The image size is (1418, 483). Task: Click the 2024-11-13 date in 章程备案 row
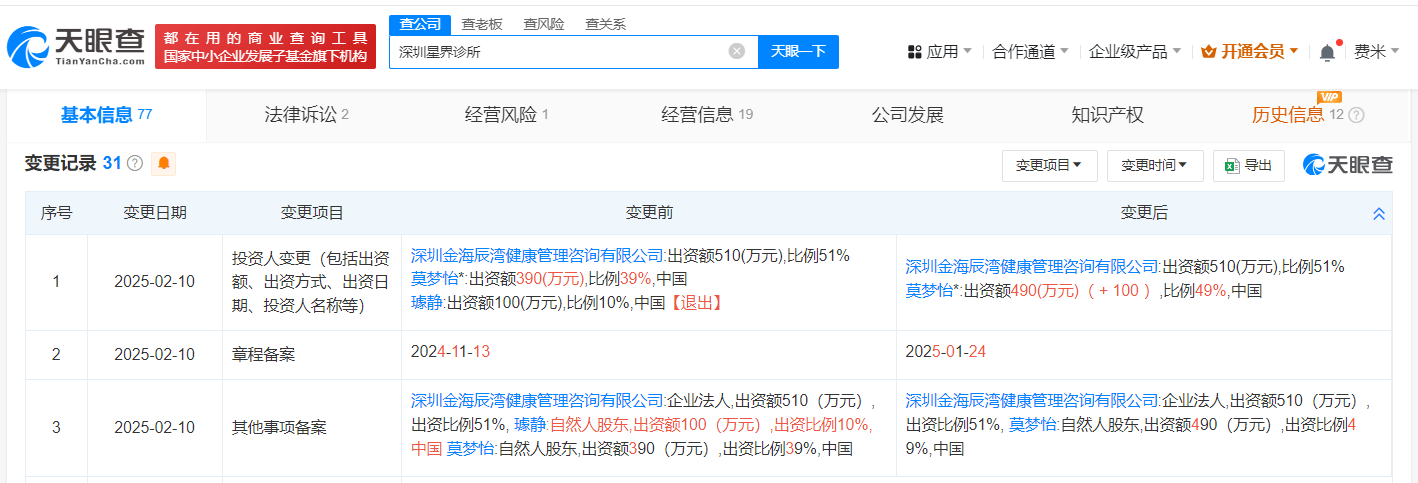coord(450,354)
